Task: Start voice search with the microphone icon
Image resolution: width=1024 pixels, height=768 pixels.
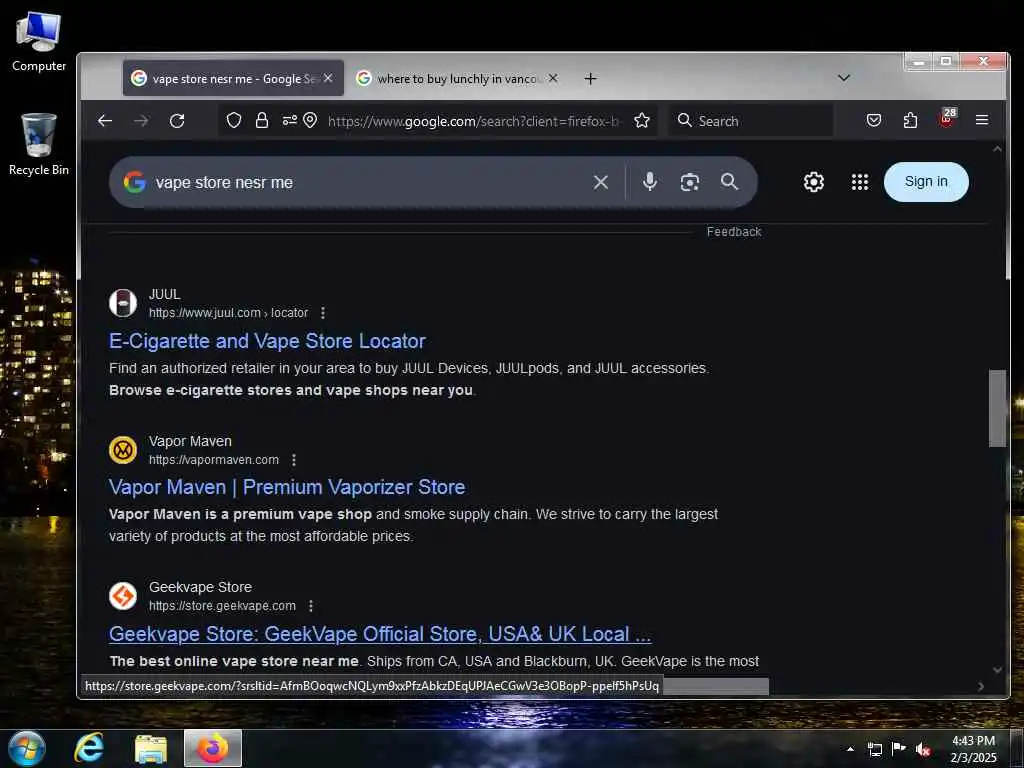Action: [x=649, y=182]
